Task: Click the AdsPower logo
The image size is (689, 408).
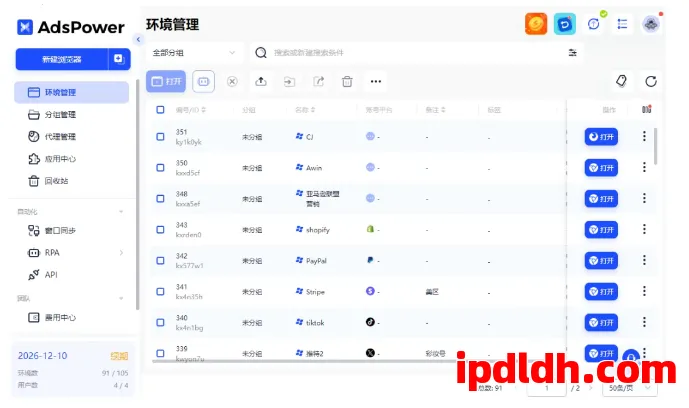Action: tap(71, 27)
